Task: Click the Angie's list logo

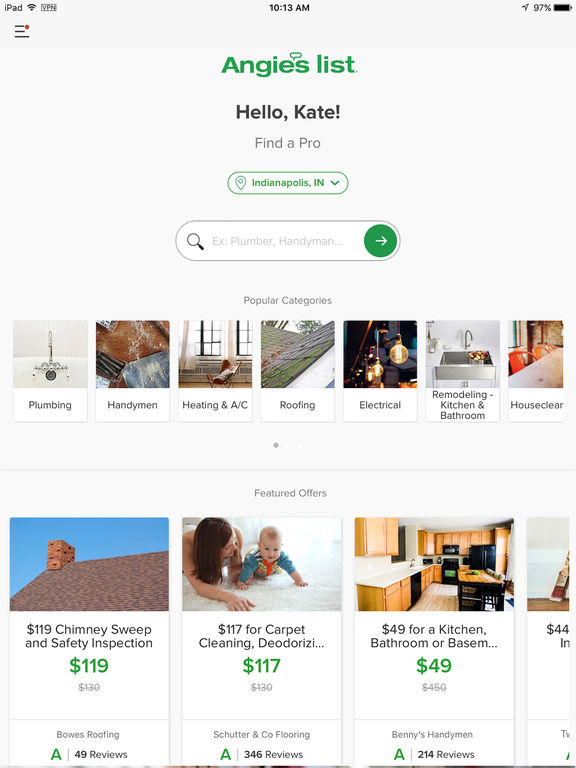Action: [x=289, y=64]
